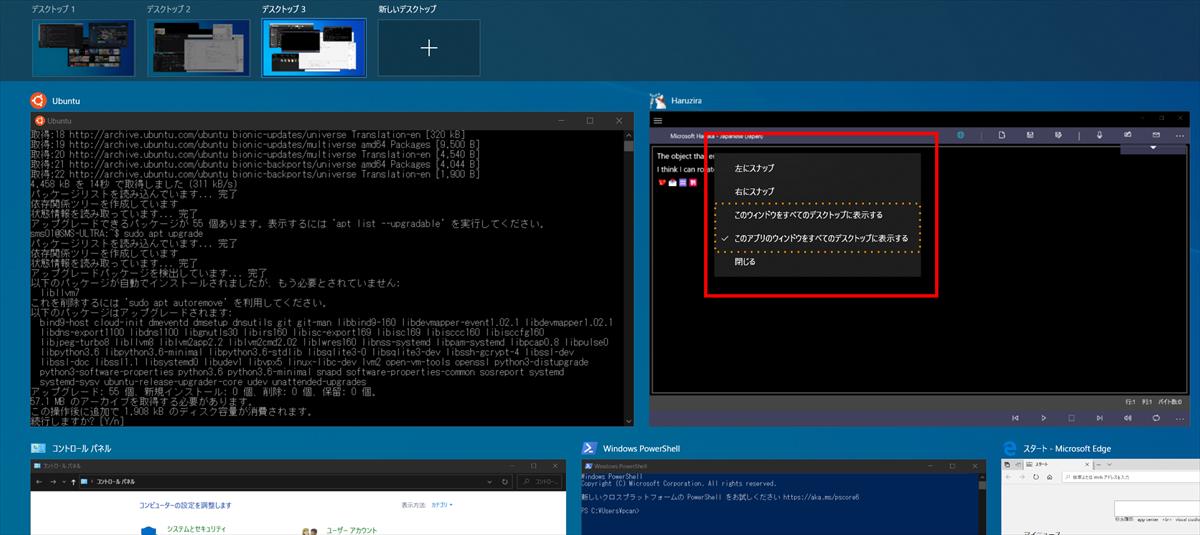Open the Haruzira hamburger menu
The width and height of the screenshot is (1200, 535).
pos(659,135)
